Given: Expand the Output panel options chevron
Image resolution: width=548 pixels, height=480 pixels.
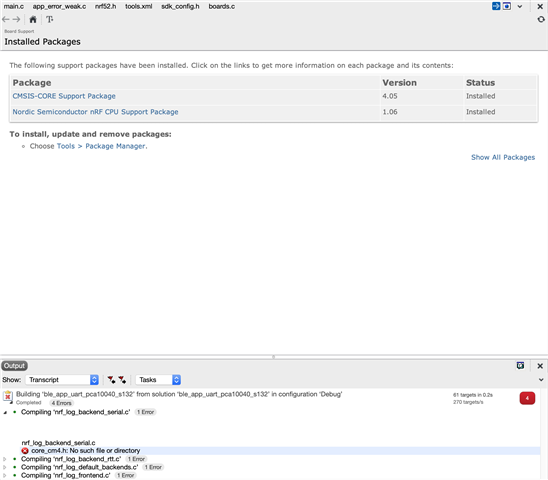Looking at the screenshot, I should click(x=541, y=380).
